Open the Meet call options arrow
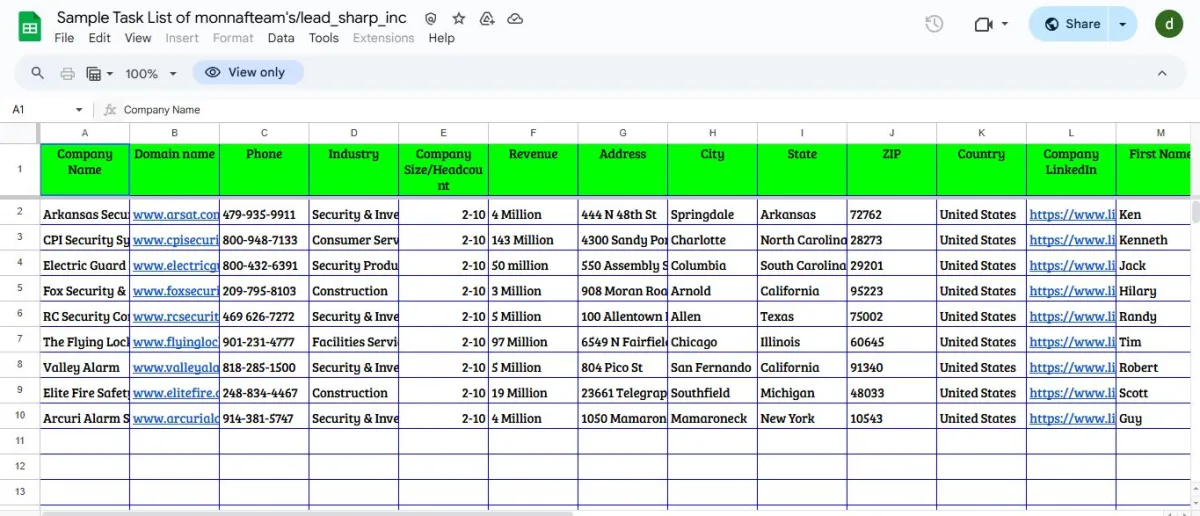This screenshot has height=516, width=1200. pos(1005,24)
